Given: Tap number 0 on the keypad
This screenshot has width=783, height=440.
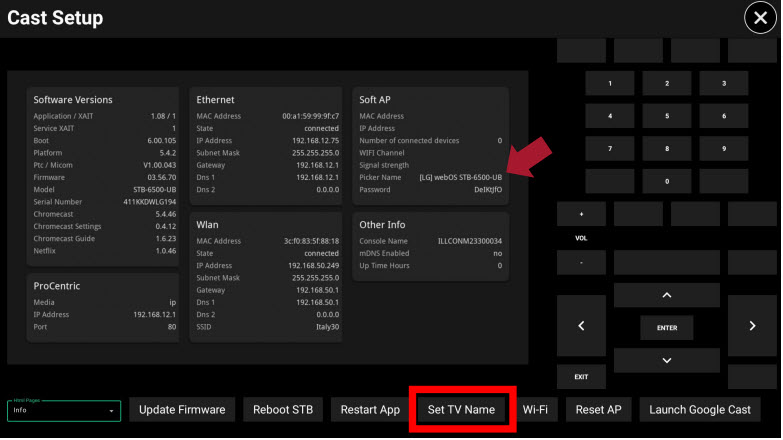Looking at the screenshot, I should click(x=667, y=181).
